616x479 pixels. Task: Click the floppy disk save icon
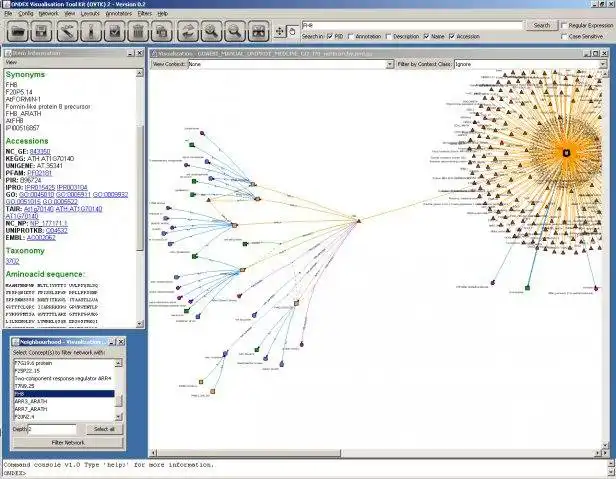click(x=41, y=31)
